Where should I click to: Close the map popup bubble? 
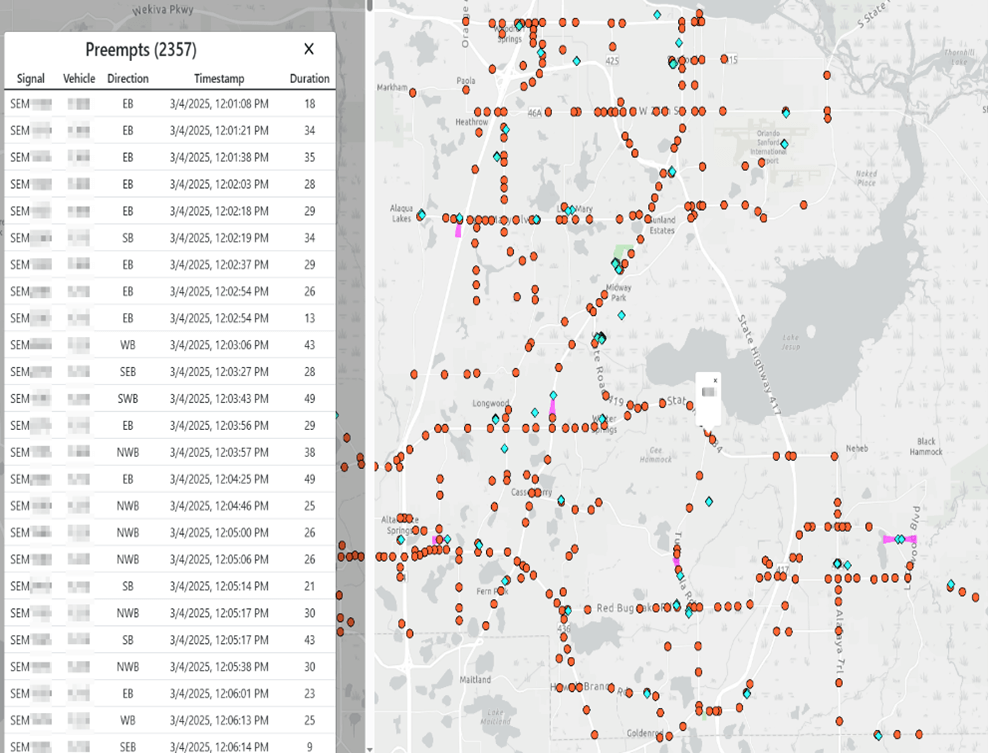716,380
